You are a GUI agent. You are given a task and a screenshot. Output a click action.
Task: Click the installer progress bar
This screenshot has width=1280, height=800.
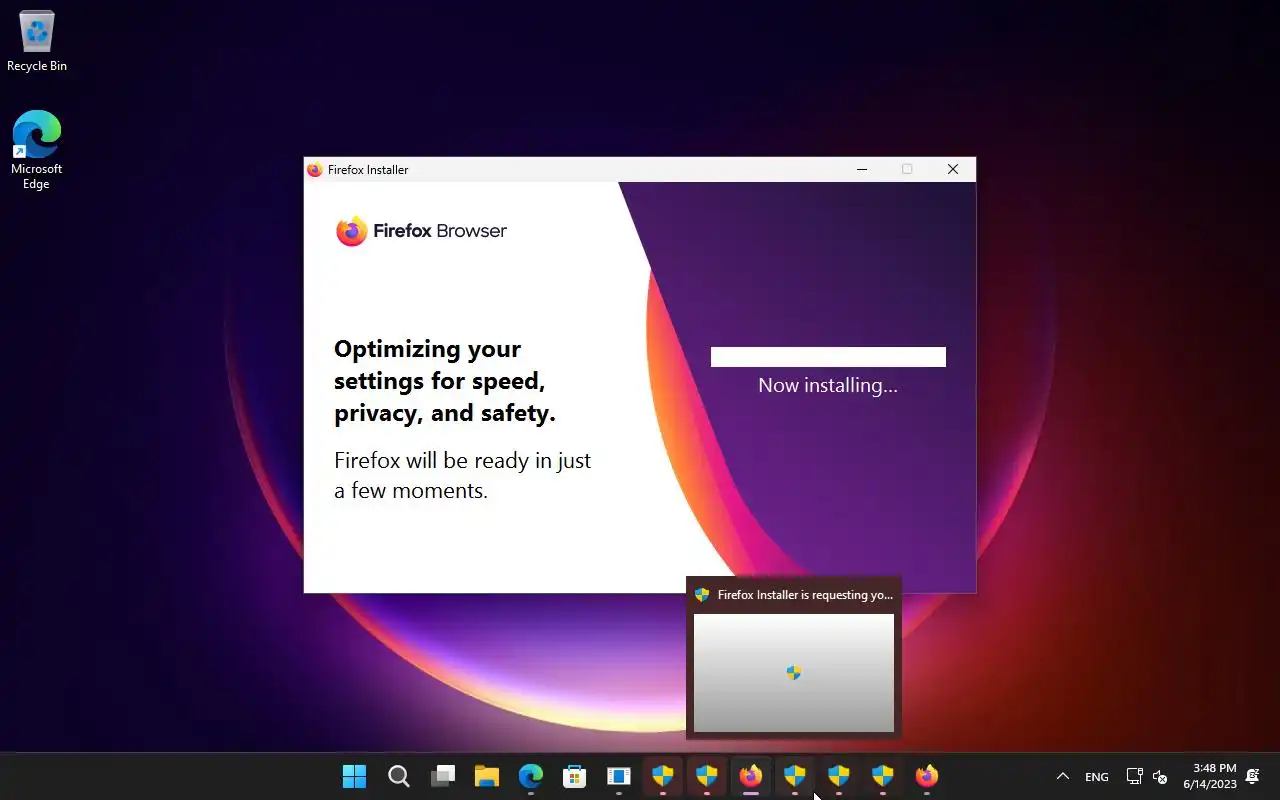pos(828,357)
